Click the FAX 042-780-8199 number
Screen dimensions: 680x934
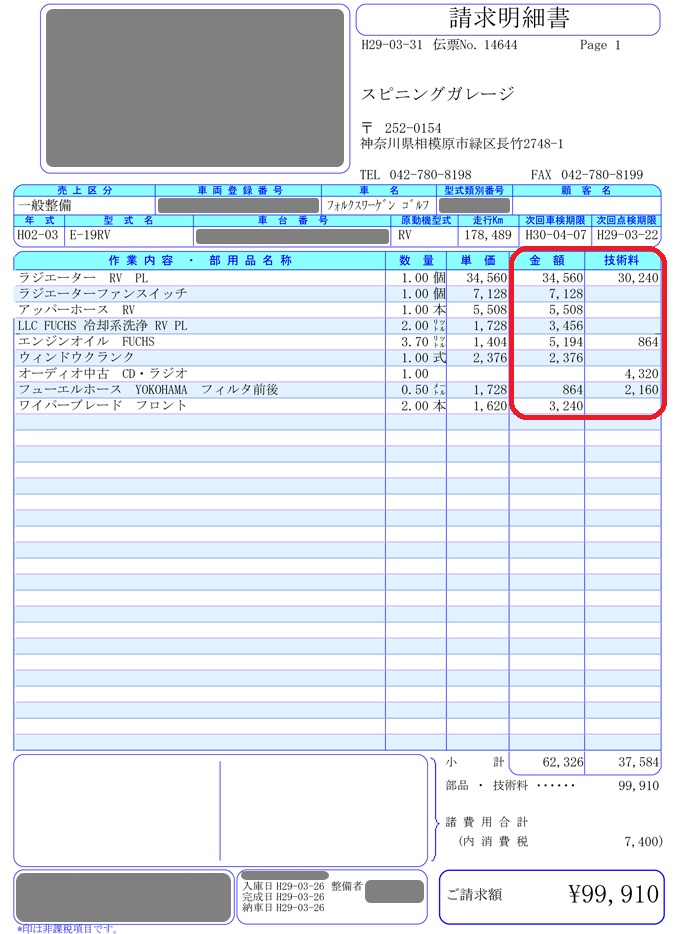tap(586, 174)
